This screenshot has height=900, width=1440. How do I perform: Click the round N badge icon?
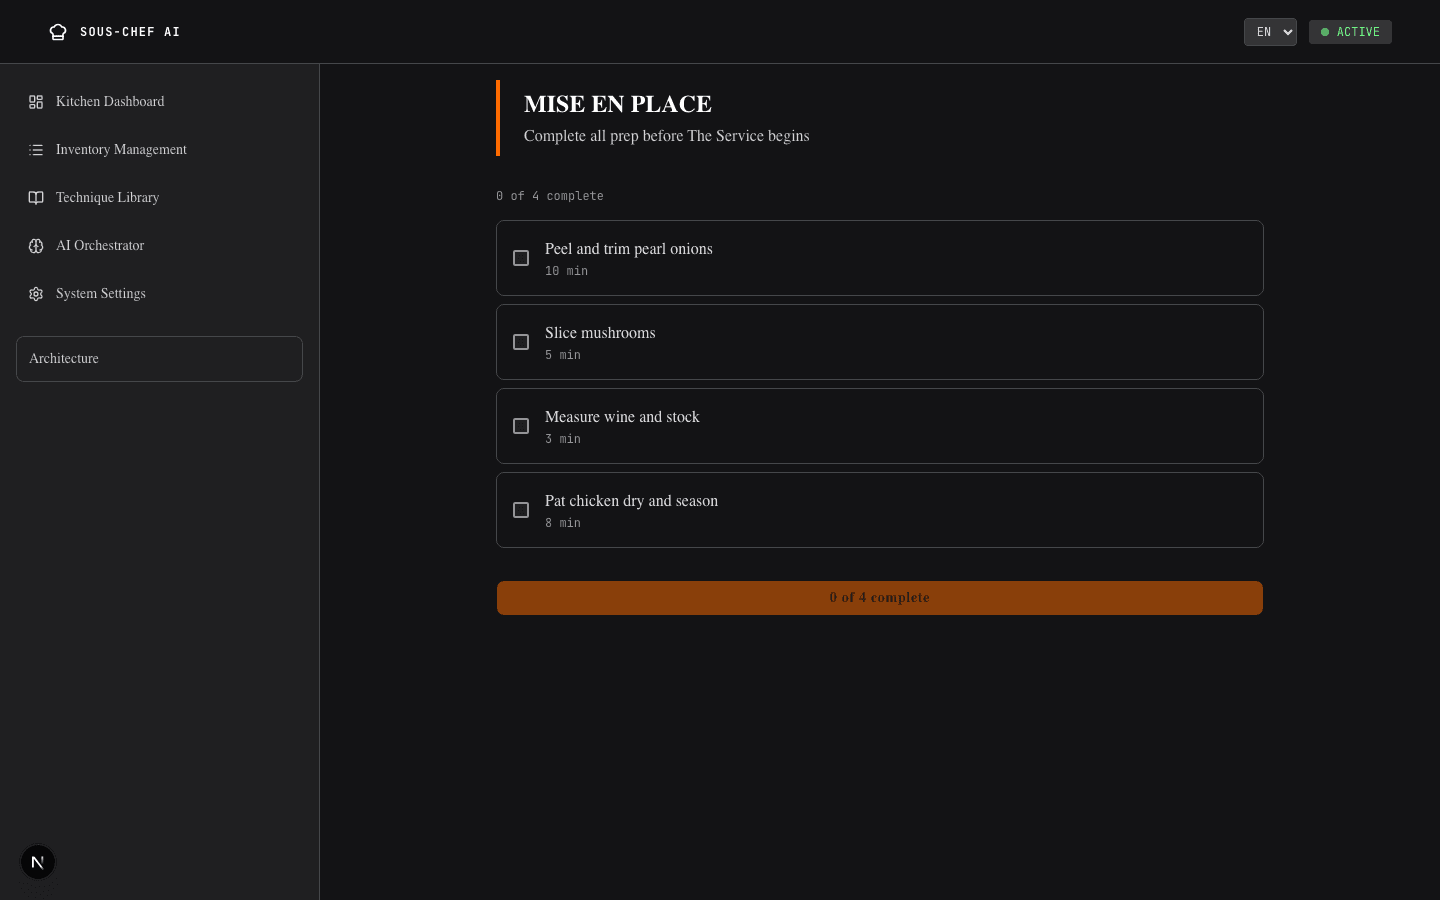[38, 862]
